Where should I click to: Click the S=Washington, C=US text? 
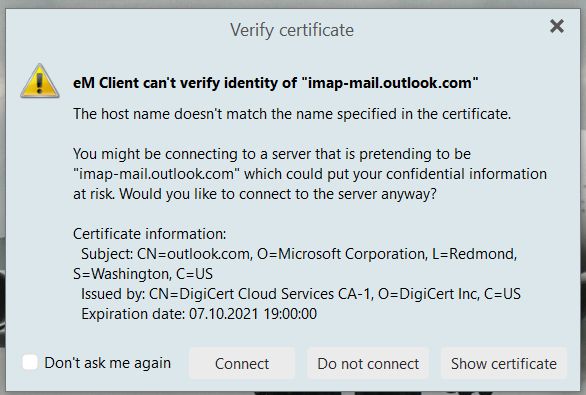tap(143, 274)
